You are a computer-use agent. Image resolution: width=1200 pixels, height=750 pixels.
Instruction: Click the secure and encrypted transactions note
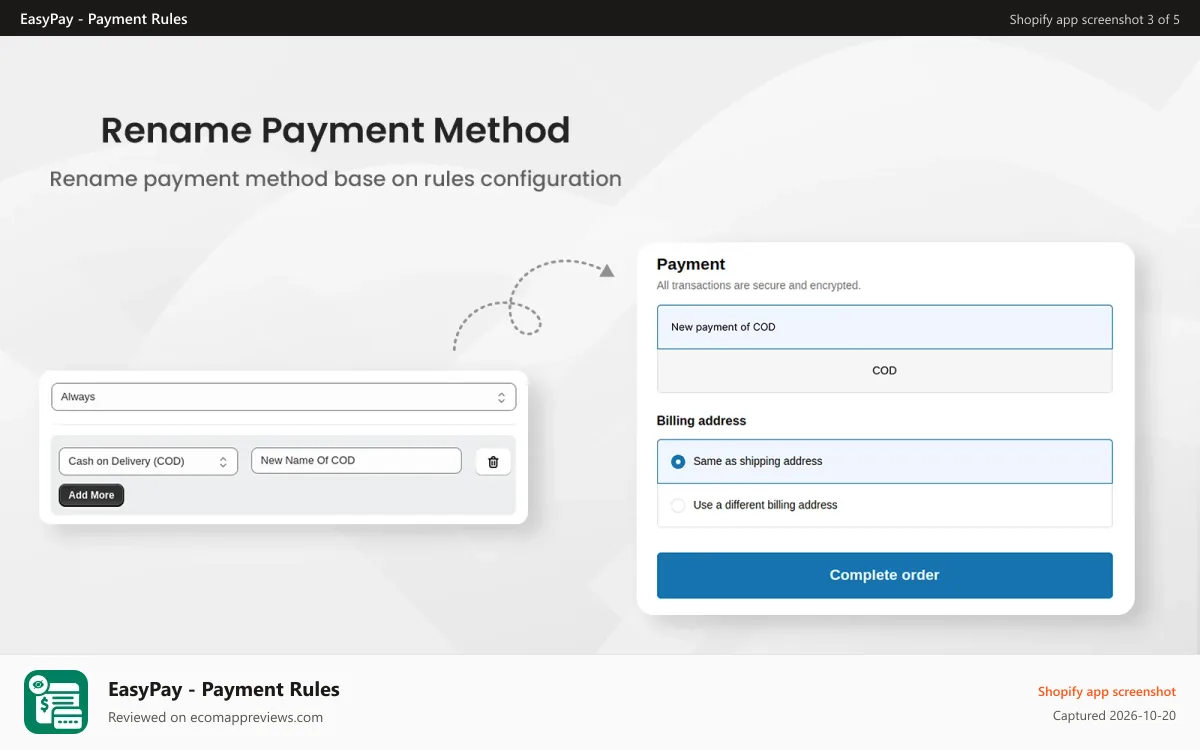758,286
